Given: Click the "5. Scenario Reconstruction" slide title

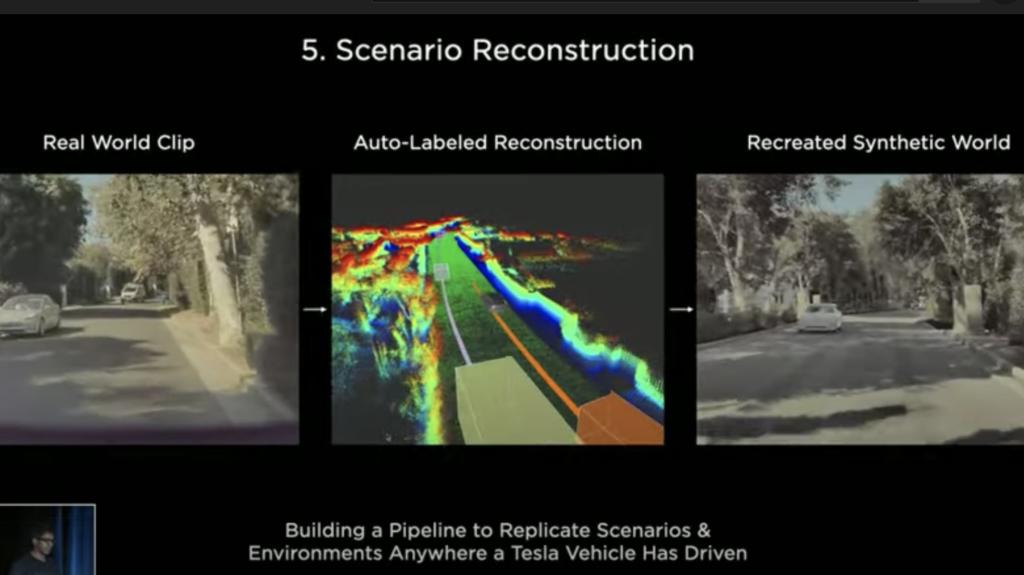Looking at the screenshot, I should (498, 50).
